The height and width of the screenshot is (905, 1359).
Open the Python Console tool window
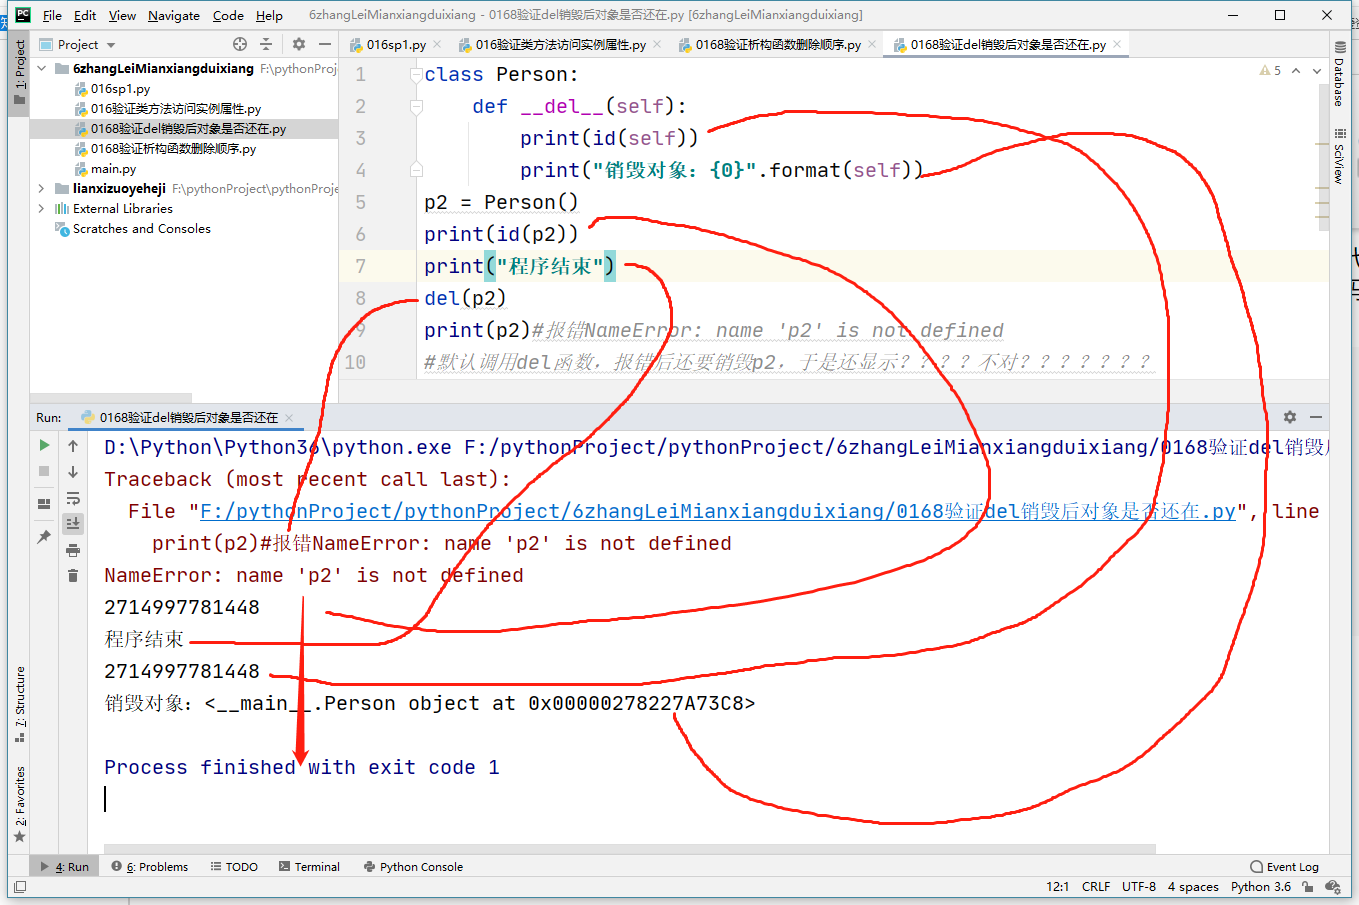pos(413,867)
